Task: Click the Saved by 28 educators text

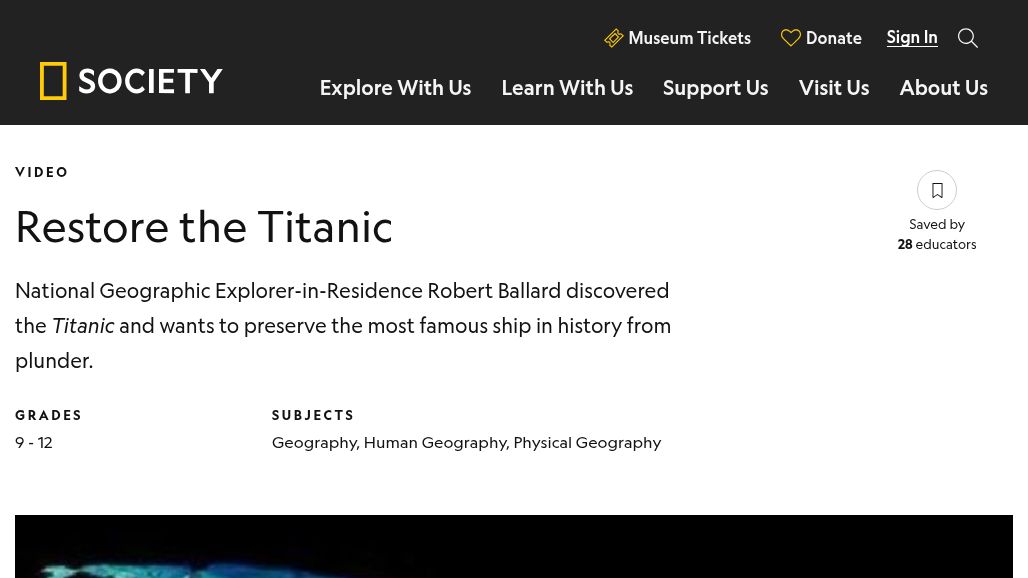Action: pos(937,234)
